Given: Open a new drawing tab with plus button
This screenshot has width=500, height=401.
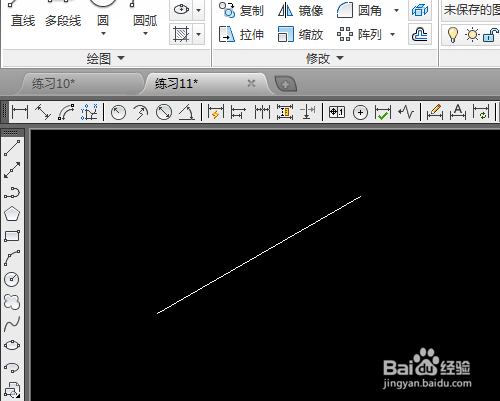Looking at the screenshot, I should click(x=285, y=84).
